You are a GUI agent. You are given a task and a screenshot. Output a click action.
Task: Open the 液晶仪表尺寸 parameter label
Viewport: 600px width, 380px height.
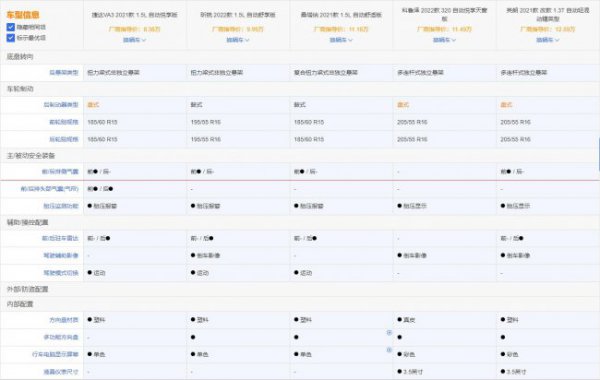tap(61, 371)
